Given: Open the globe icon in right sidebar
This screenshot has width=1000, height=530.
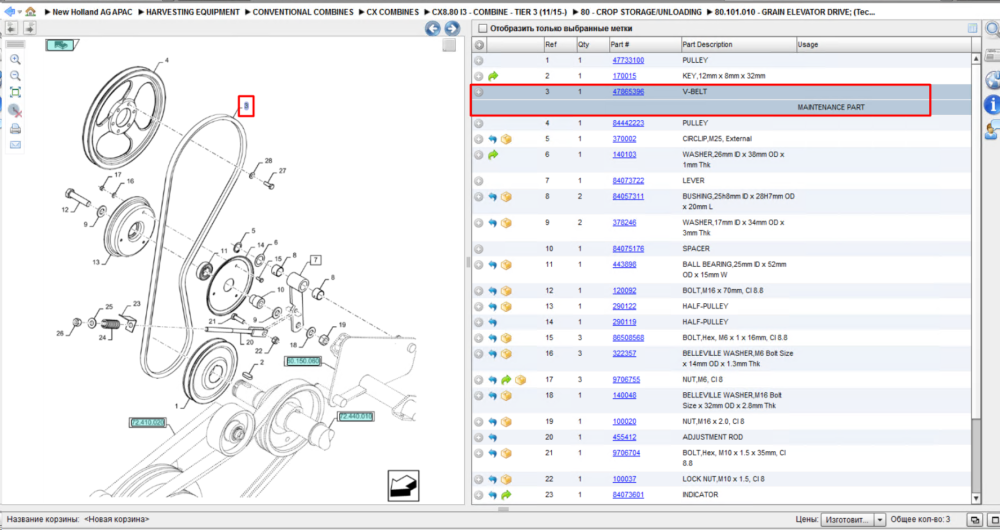Looking at the screenshot, I should (x=993, y=80).
